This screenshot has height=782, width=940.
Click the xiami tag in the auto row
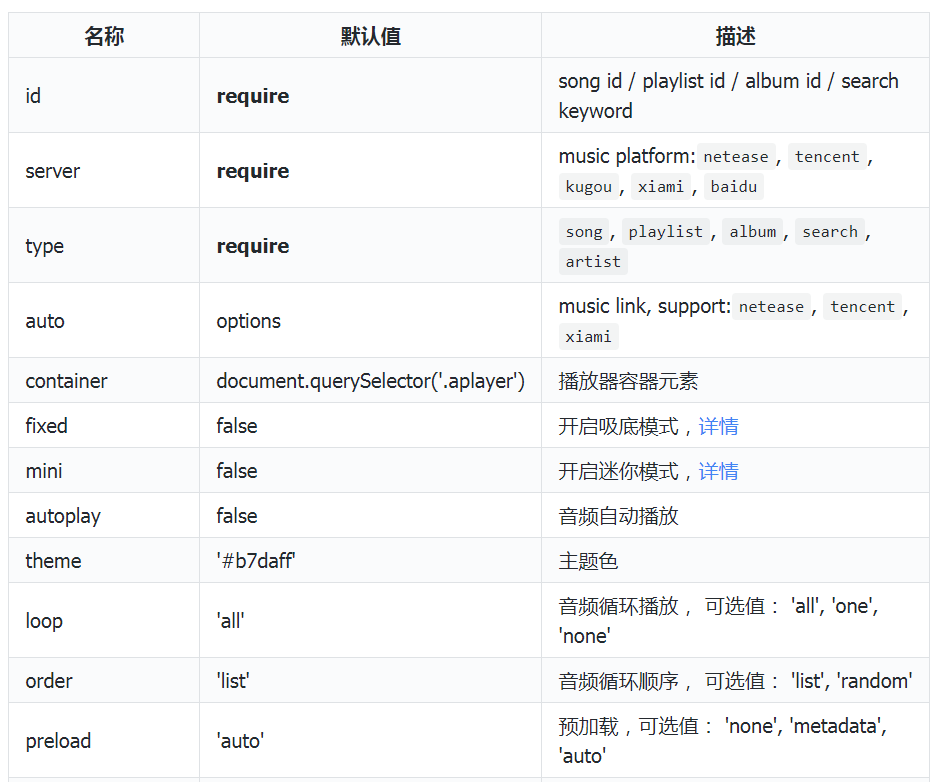(x=588, y=337)
